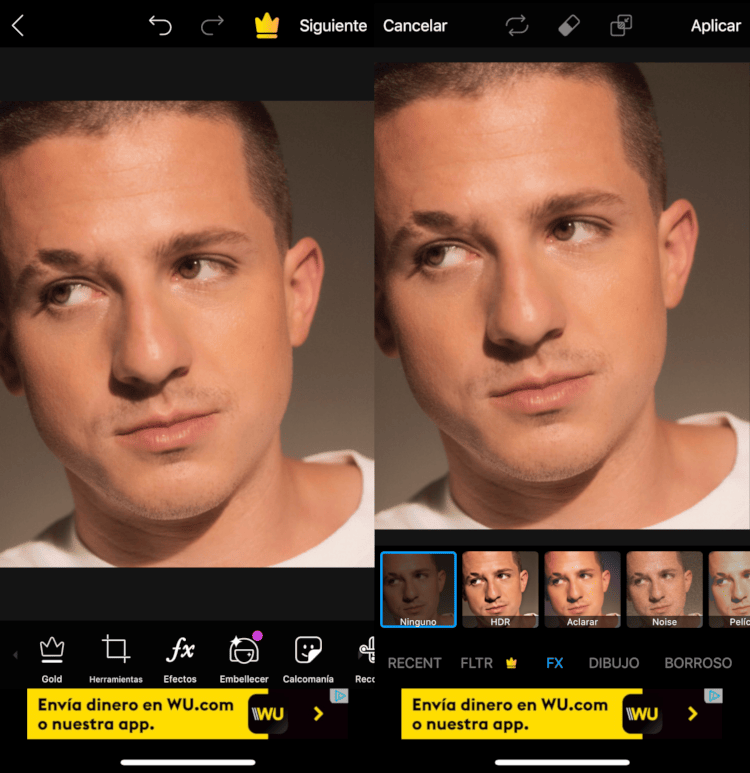The height and width of the screenshot is (773, 750).
Task: Select the HDR effect thumbnail
Action: 500,589
